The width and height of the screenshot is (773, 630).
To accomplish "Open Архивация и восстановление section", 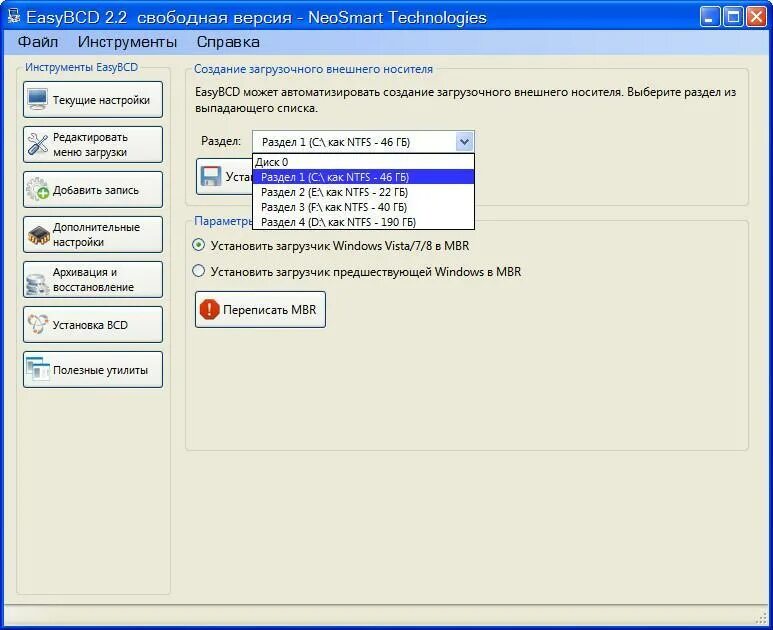I will (x=93, y=280).
